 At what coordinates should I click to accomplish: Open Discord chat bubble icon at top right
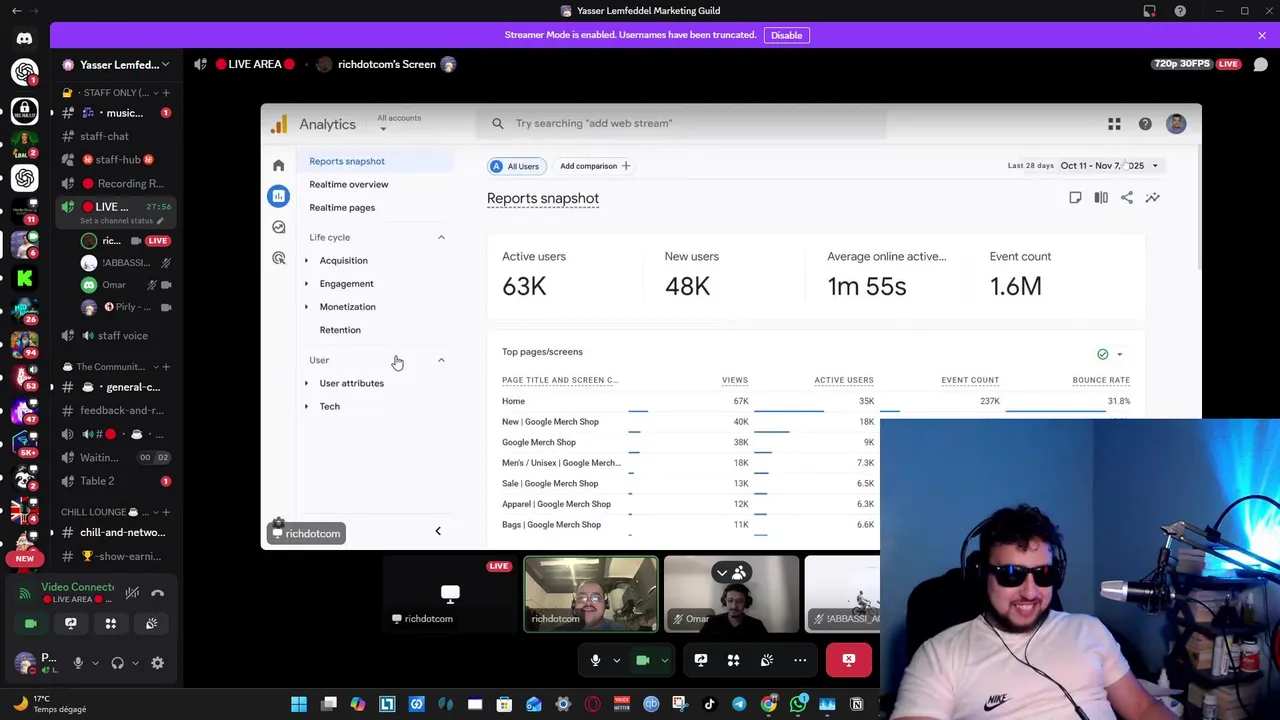click(1261, 64)
